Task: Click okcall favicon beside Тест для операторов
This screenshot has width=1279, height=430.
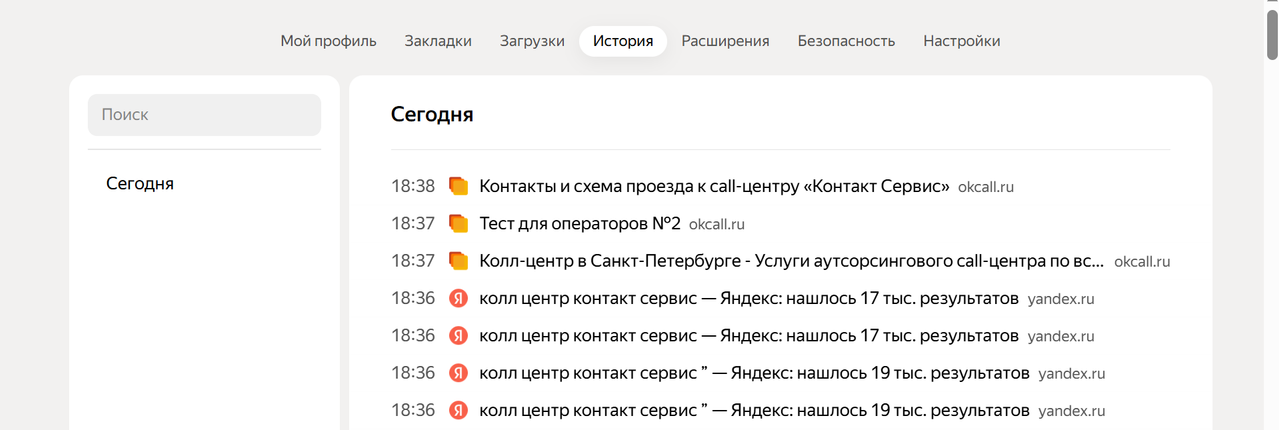Action: point(458,223)
